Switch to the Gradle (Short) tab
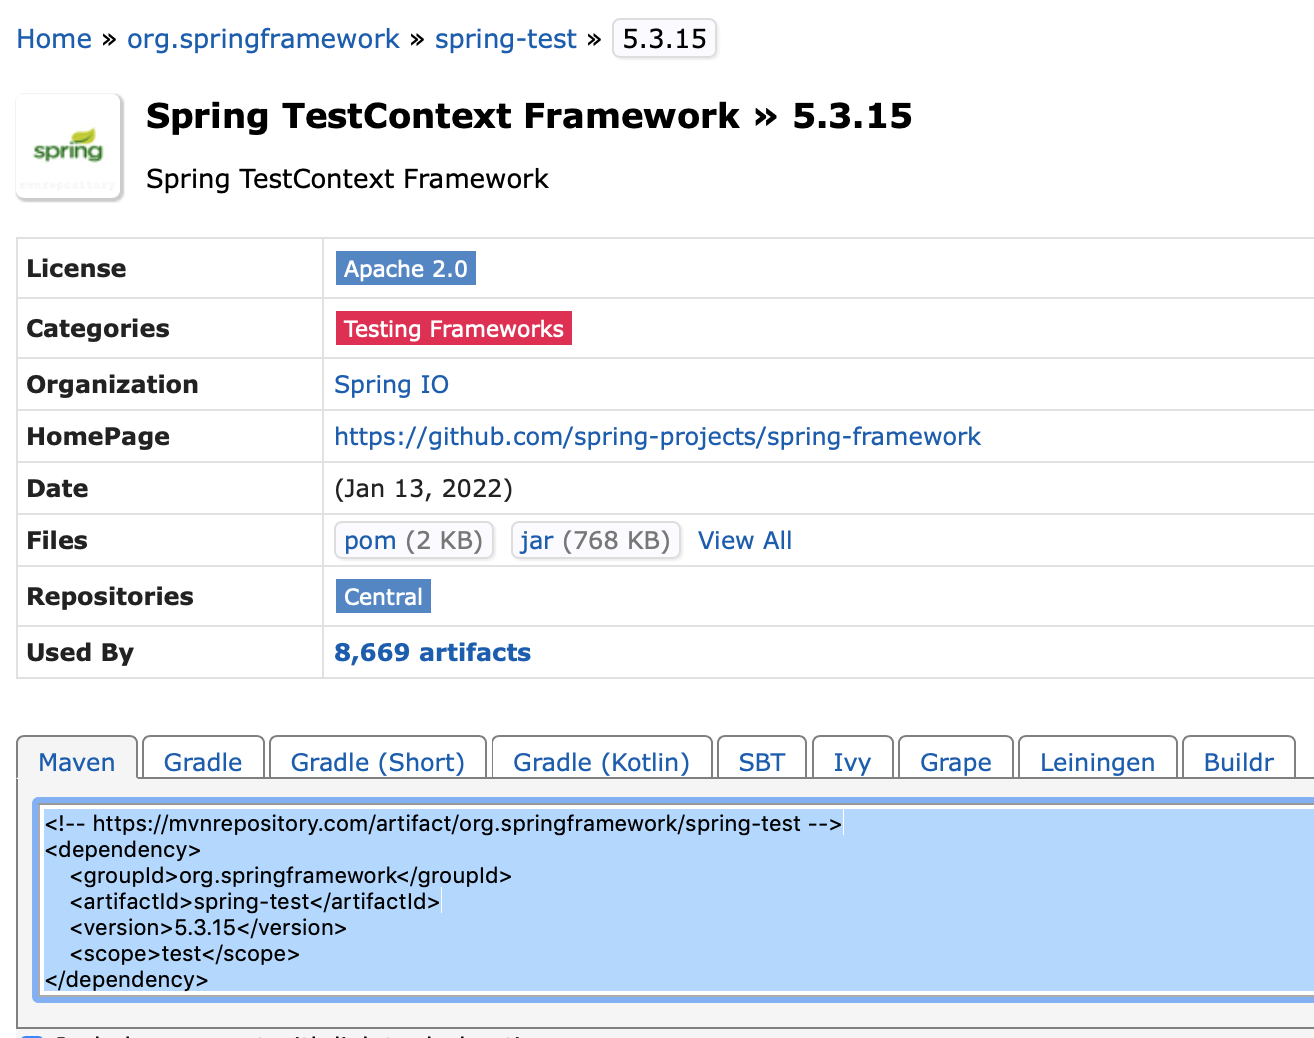The image size is (1314, 1038). pos(378,761)
